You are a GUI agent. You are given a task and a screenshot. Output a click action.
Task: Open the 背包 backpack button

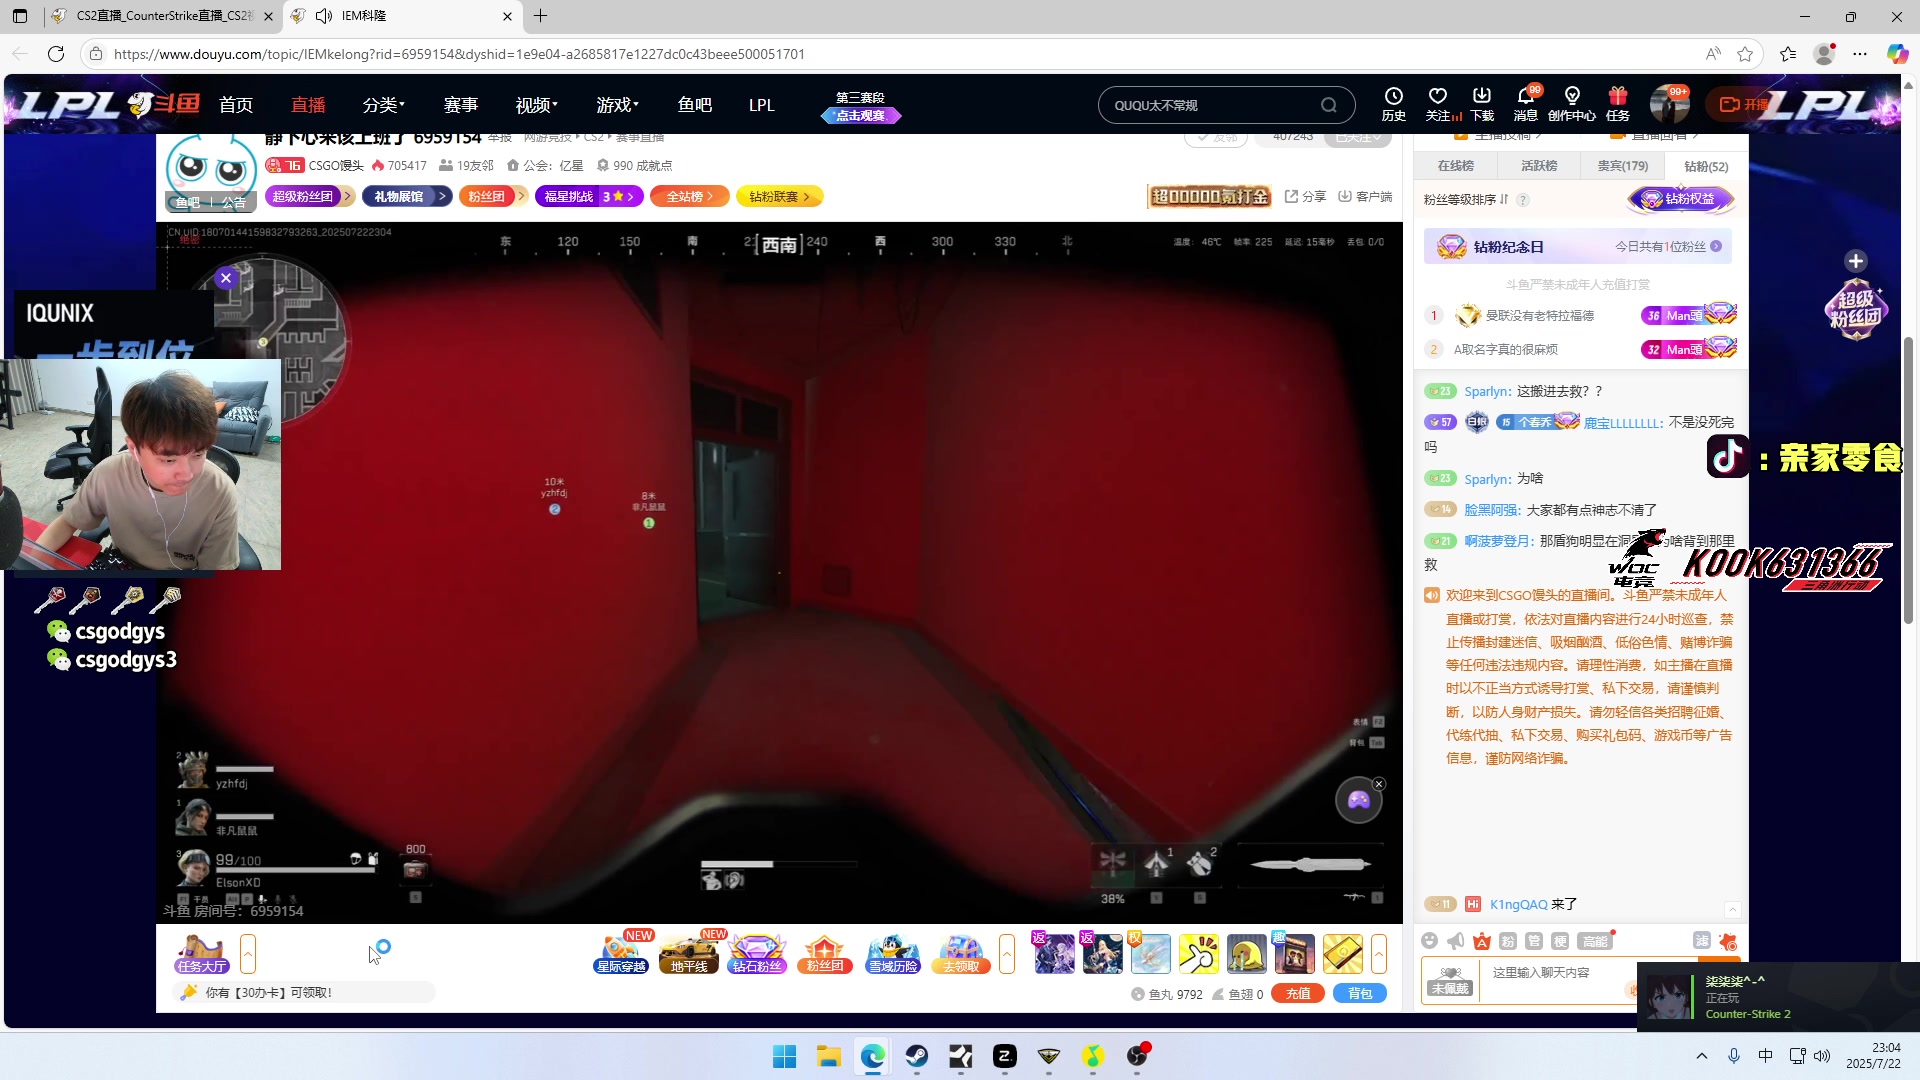(1360, 994)
